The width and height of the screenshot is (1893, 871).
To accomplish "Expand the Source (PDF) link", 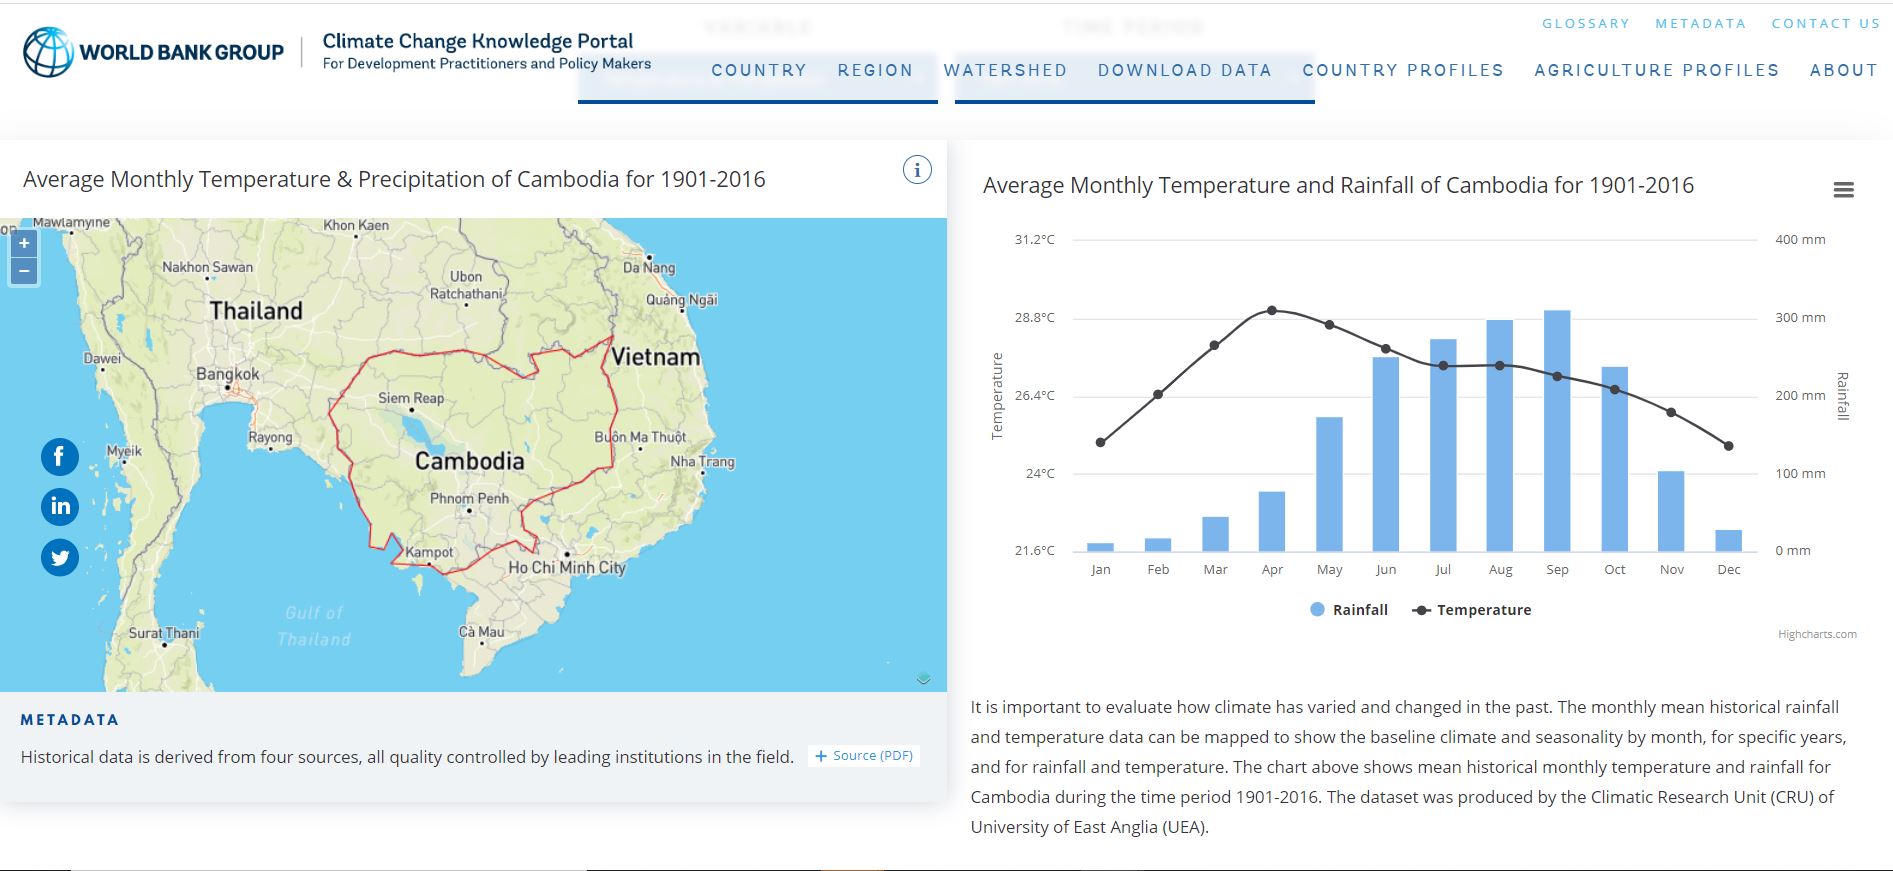I will pos(864,756).
